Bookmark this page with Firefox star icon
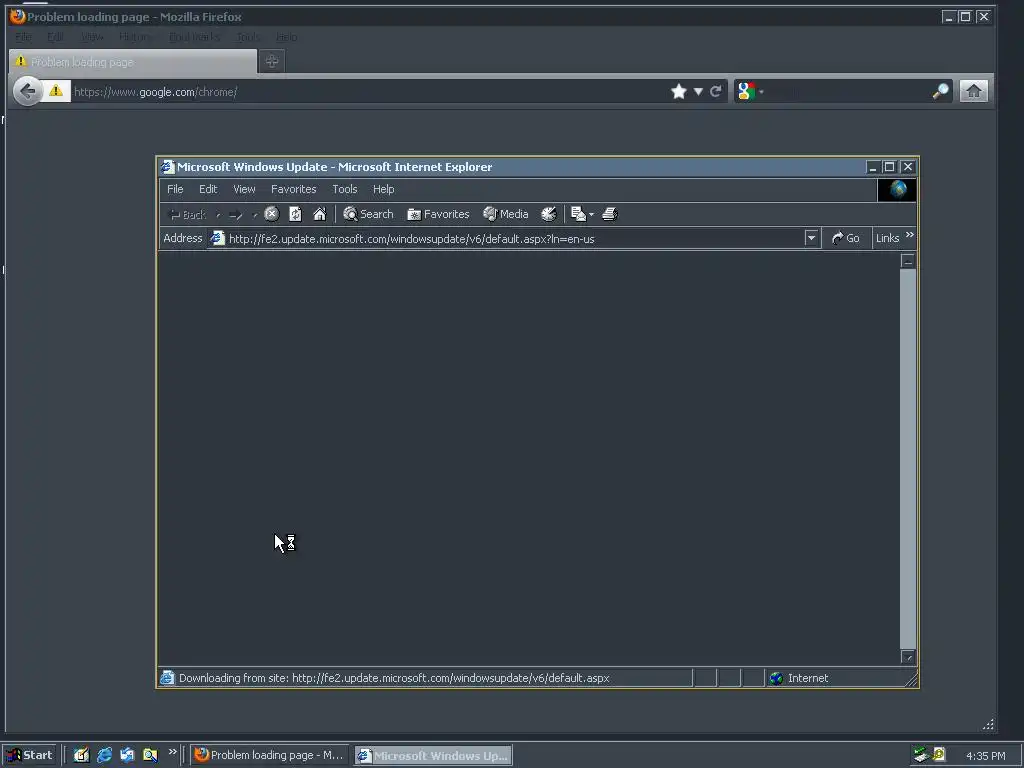This screenshot has height=768, width=1024. (679, 91)
